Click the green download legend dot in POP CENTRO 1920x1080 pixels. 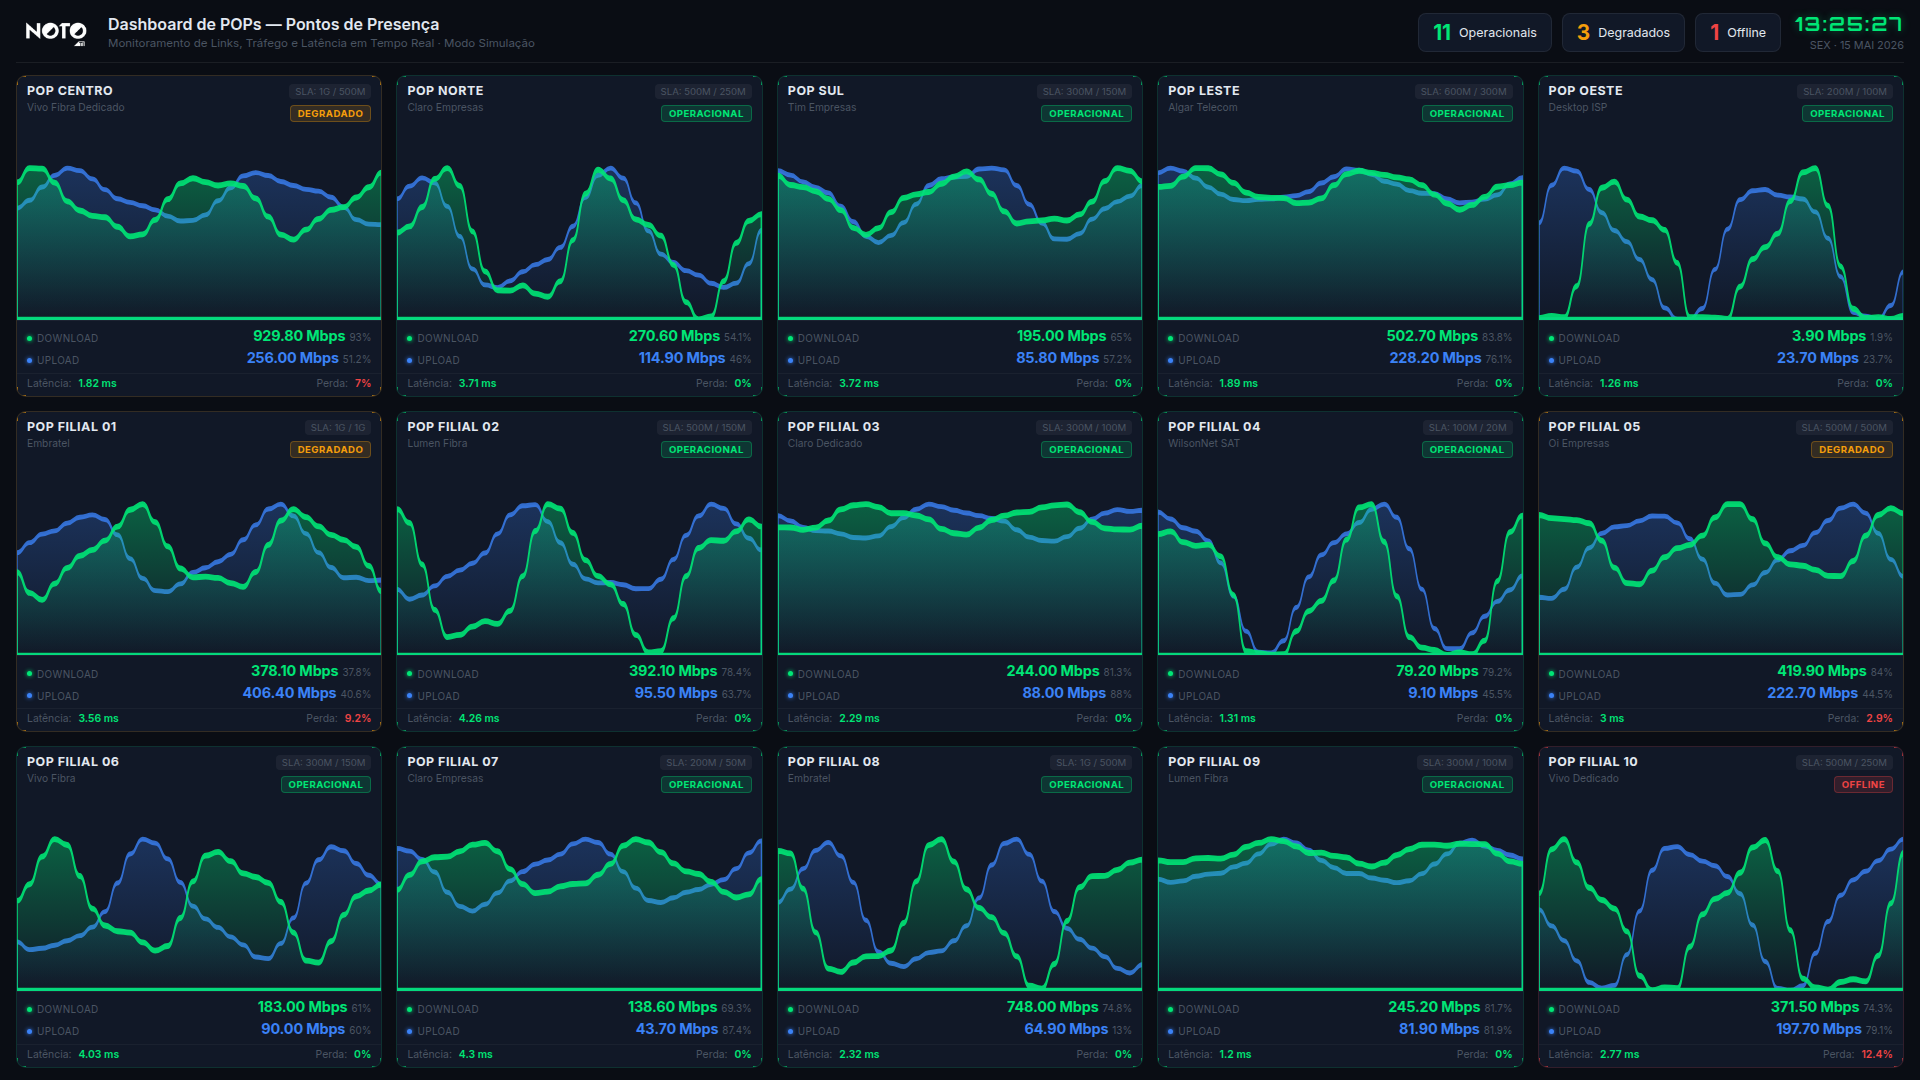point(30,339)
